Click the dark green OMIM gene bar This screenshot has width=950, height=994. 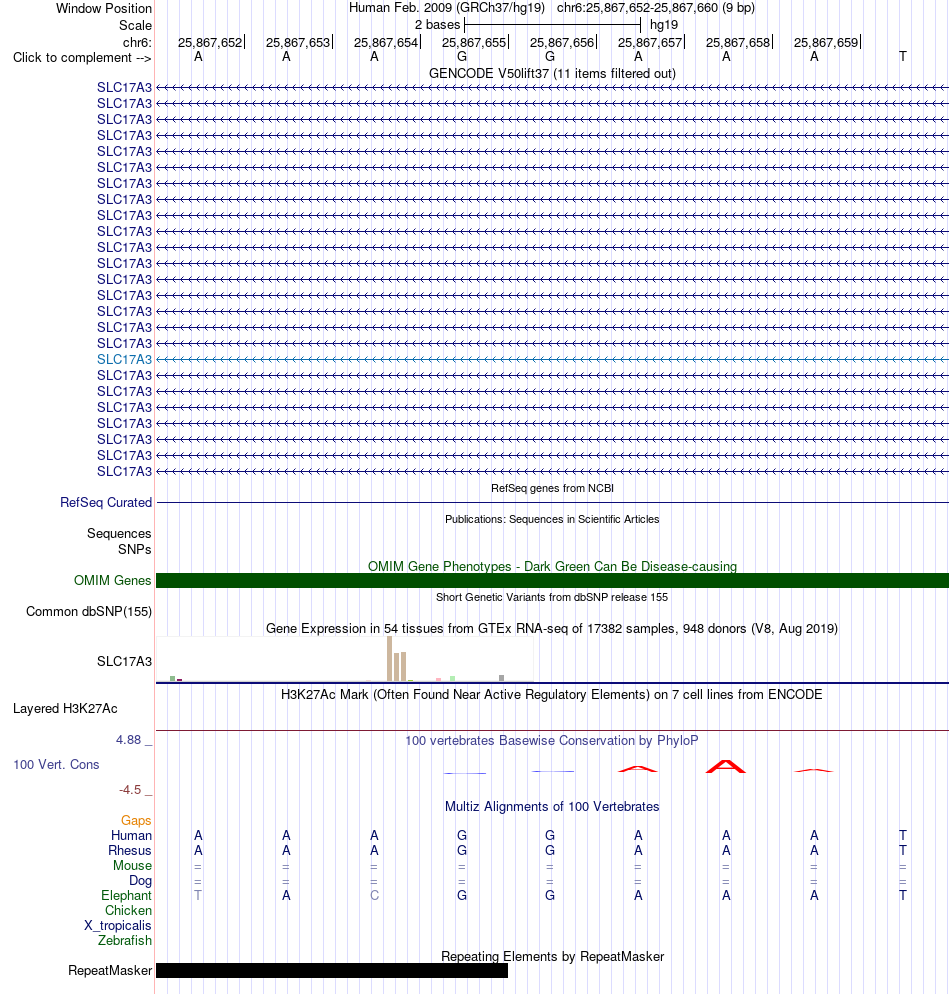click(x=552, y=581)
